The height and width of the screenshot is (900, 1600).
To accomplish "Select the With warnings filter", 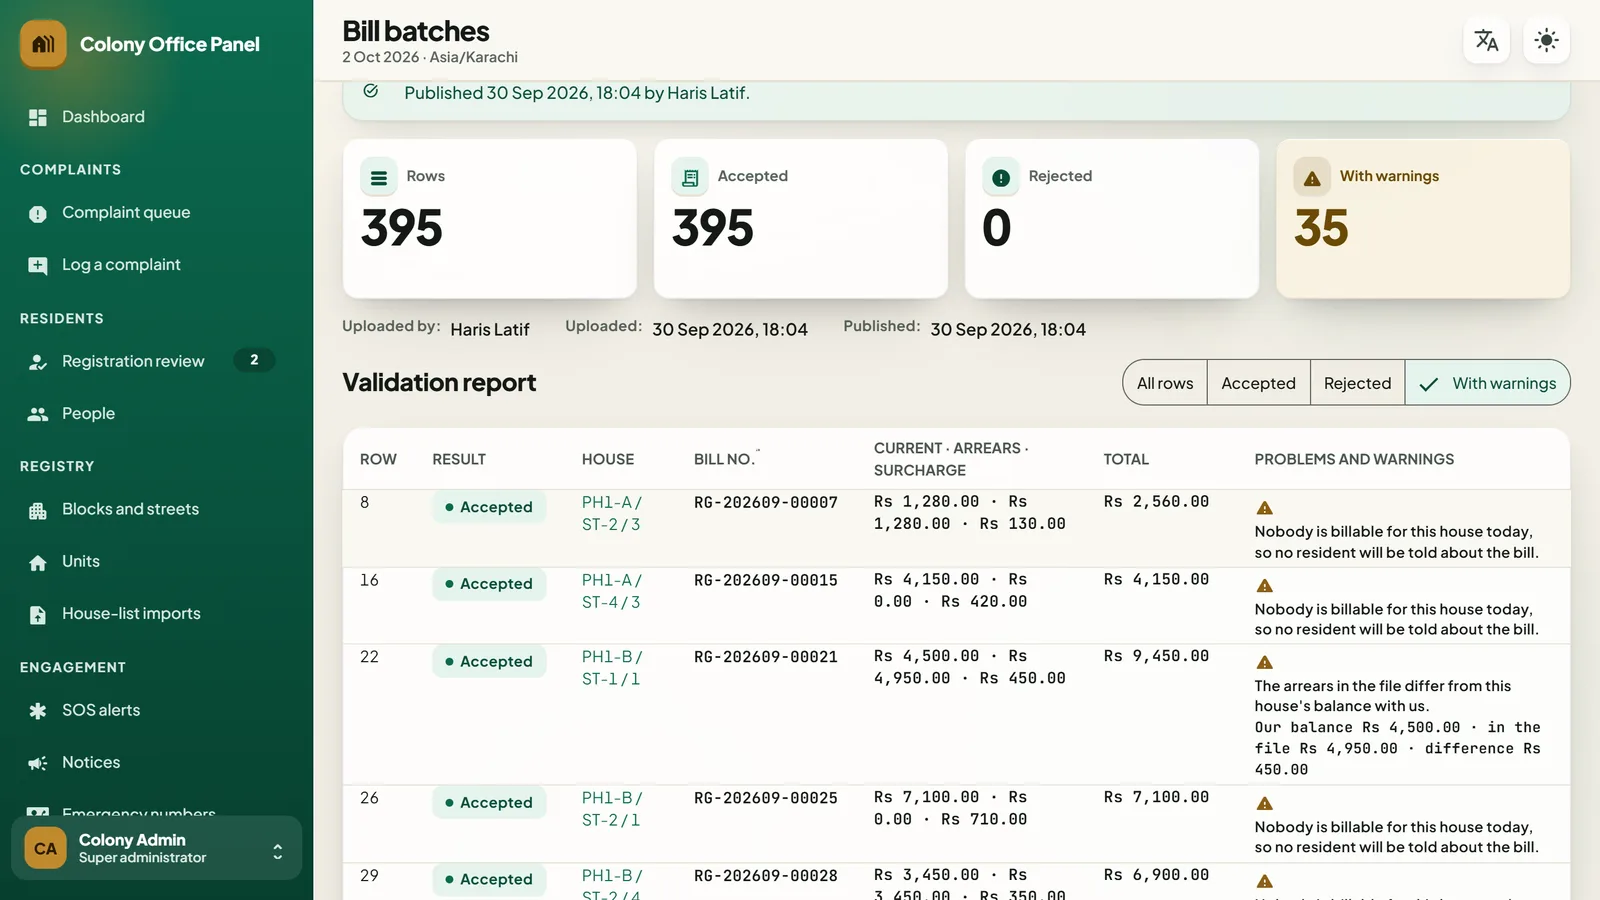I will [x=1488, y=383].
